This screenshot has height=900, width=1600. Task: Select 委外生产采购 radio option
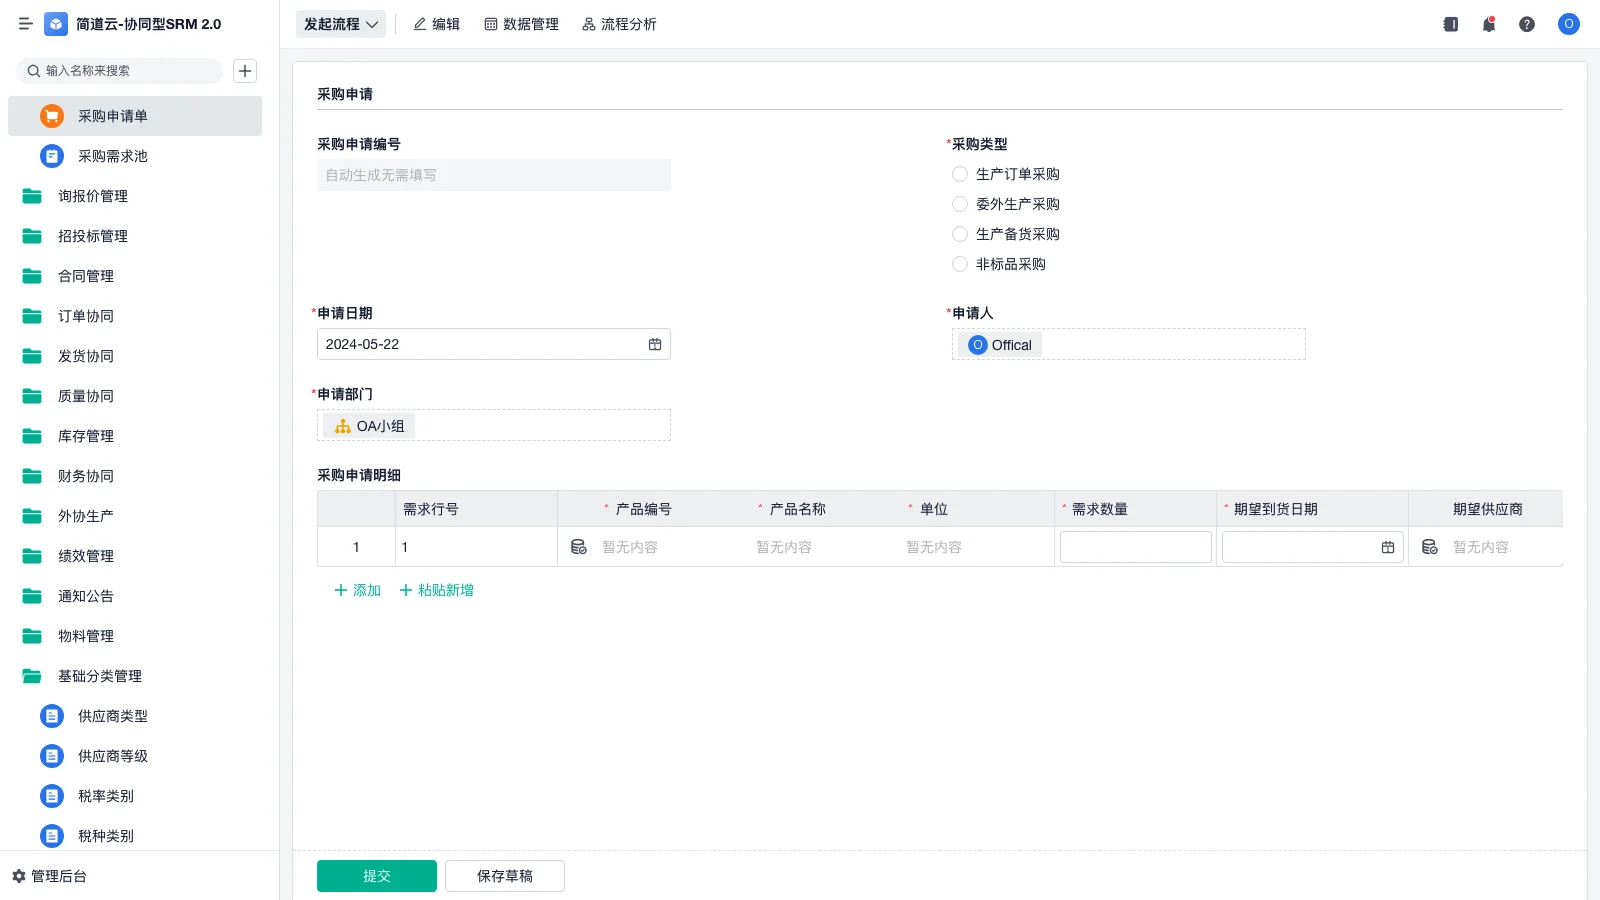coord(960,204)
